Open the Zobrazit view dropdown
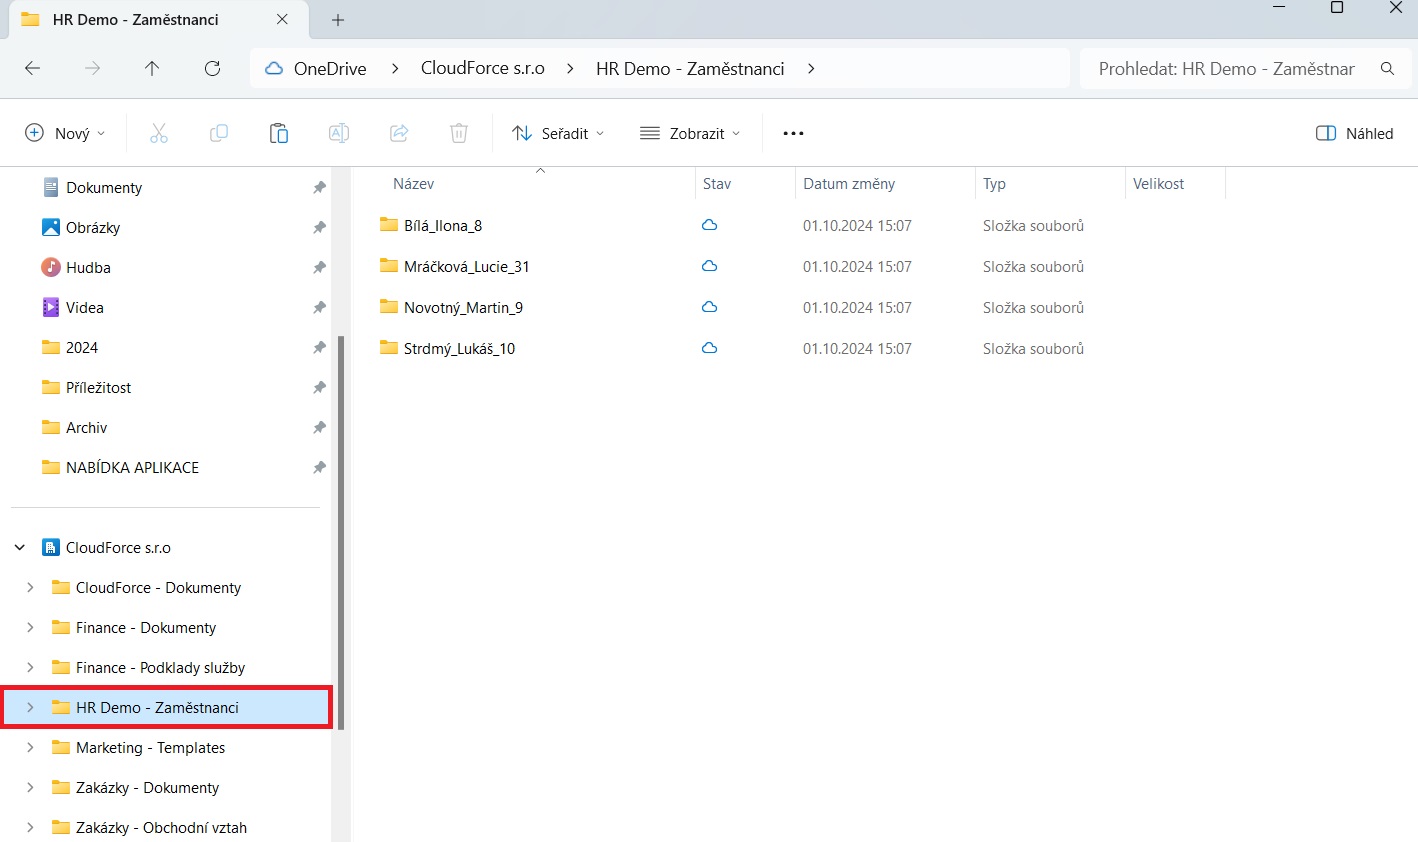The image size is (1418, 842). pyautogui.click(x=690, y=133)
